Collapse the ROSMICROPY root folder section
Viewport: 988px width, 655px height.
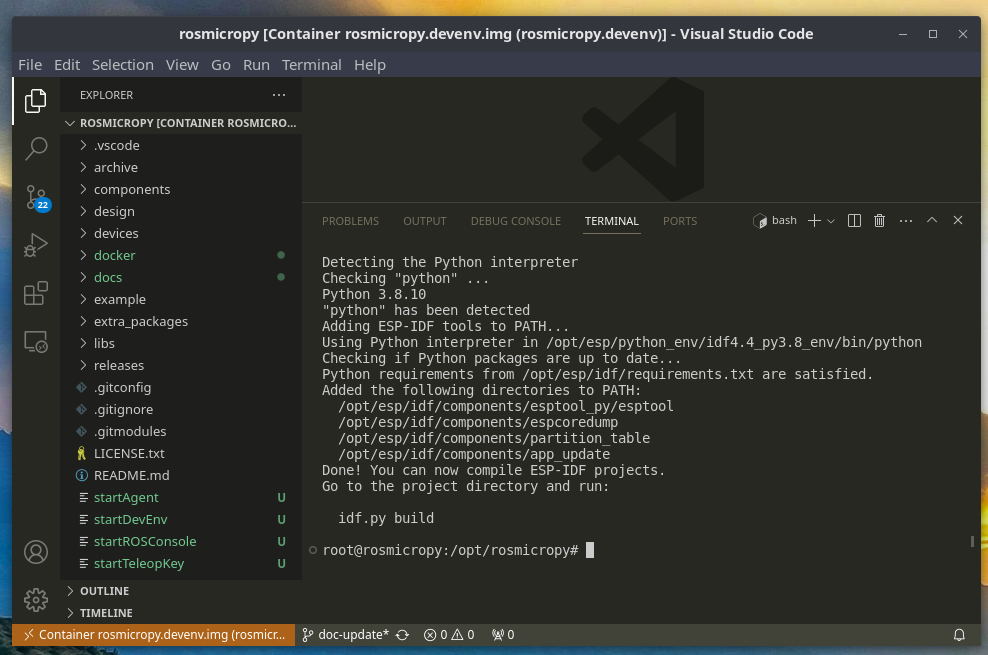click(x=181, y=123)
